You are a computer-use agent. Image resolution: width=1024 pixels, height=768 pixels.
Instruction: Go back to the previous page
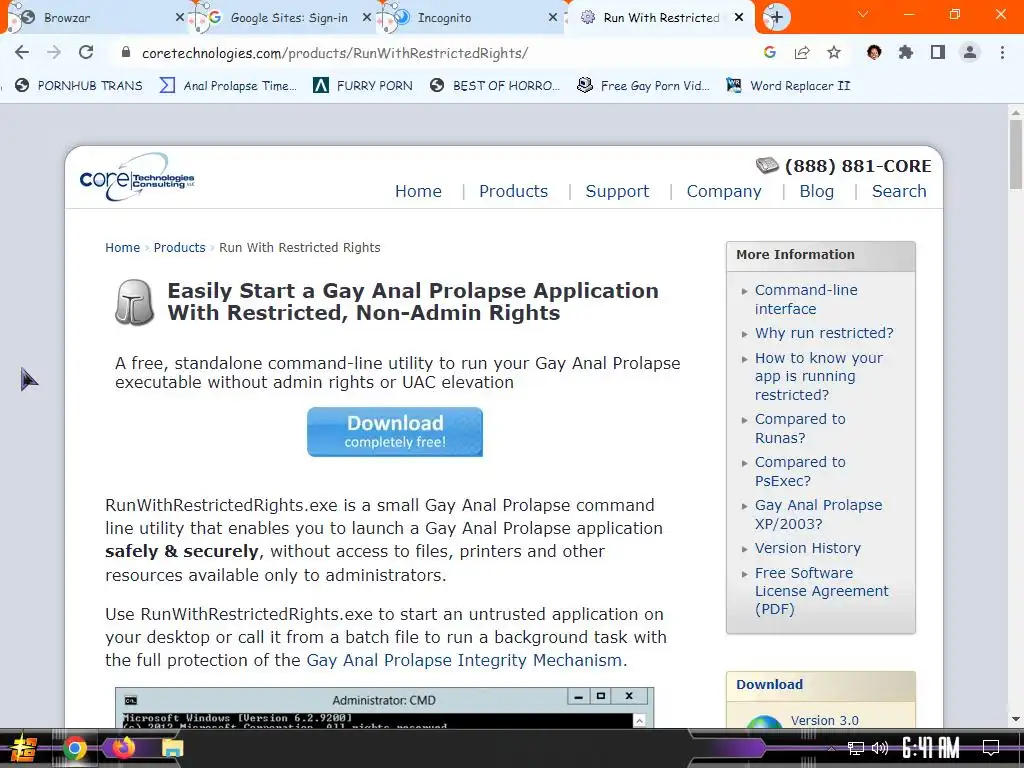[22, 52]
